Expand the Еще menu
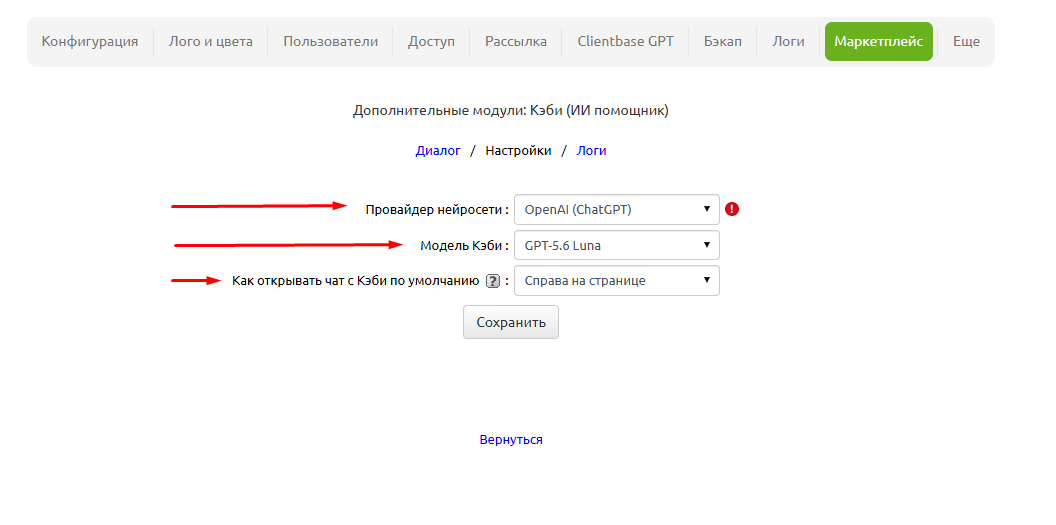This screenshot has width=1056, height=525. point(966,42)
